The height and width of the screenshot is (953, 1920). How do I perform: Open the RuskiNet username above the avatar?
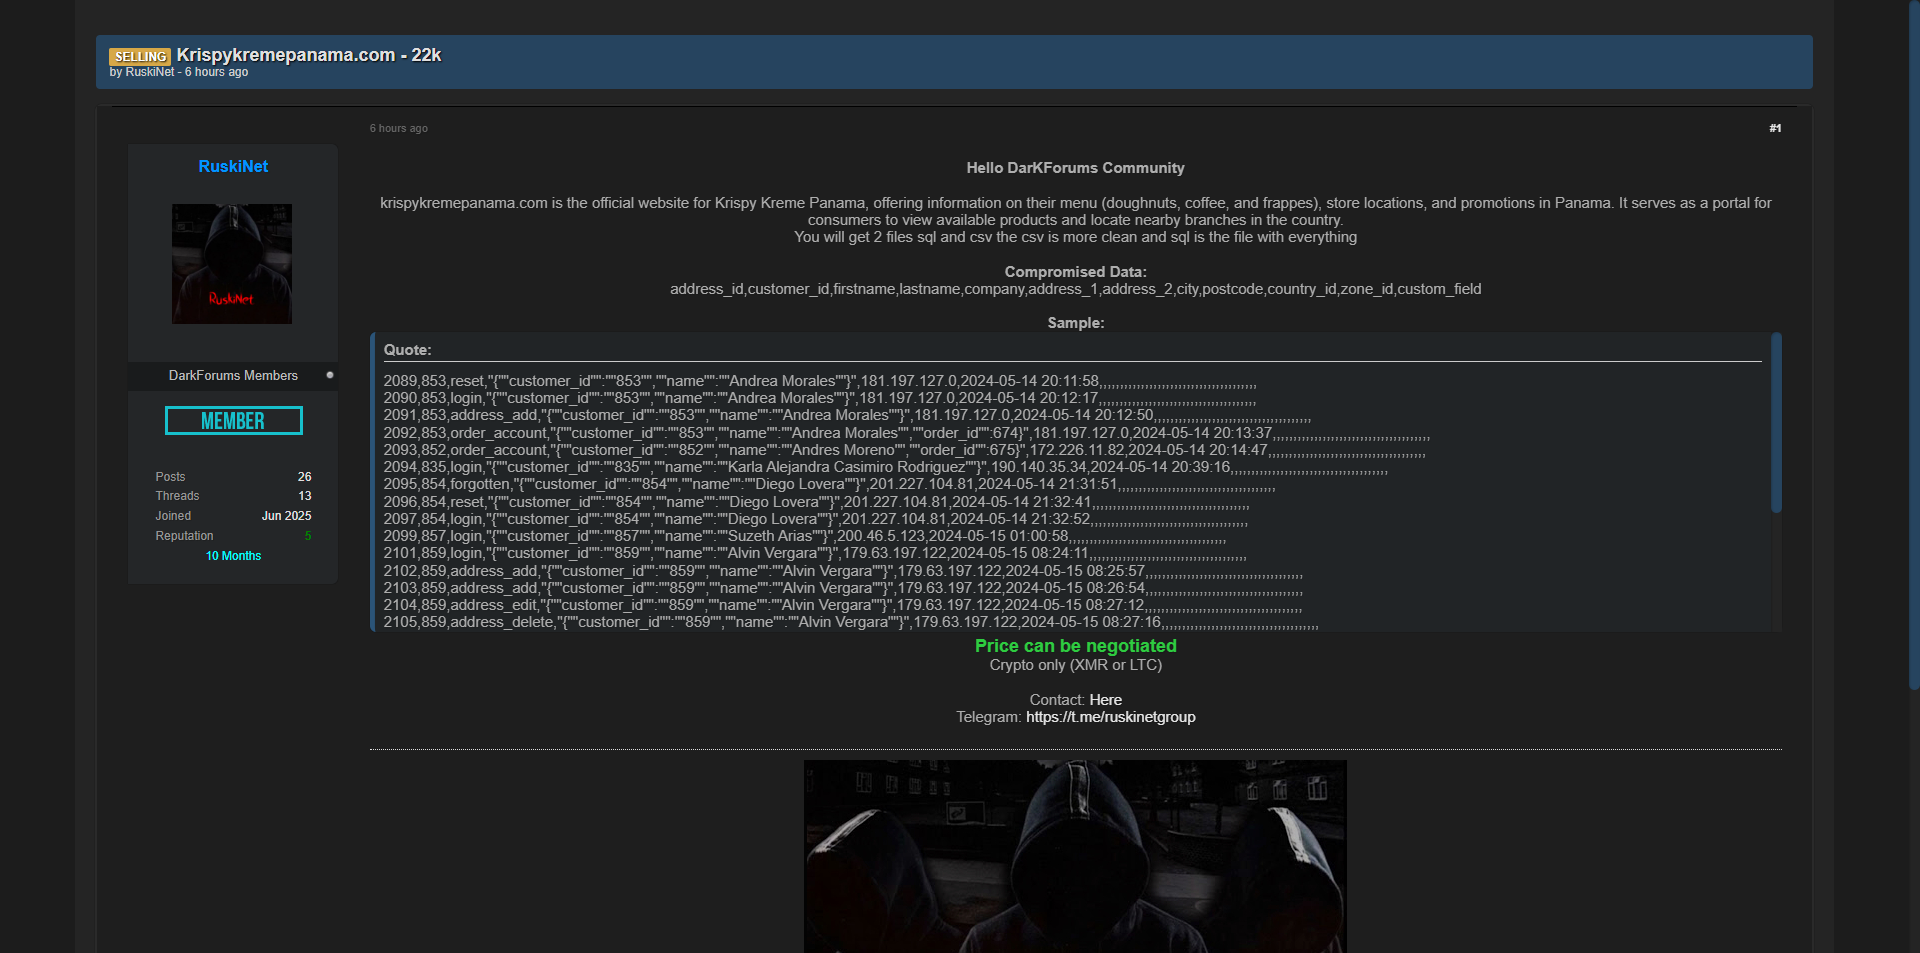(233, 166)
